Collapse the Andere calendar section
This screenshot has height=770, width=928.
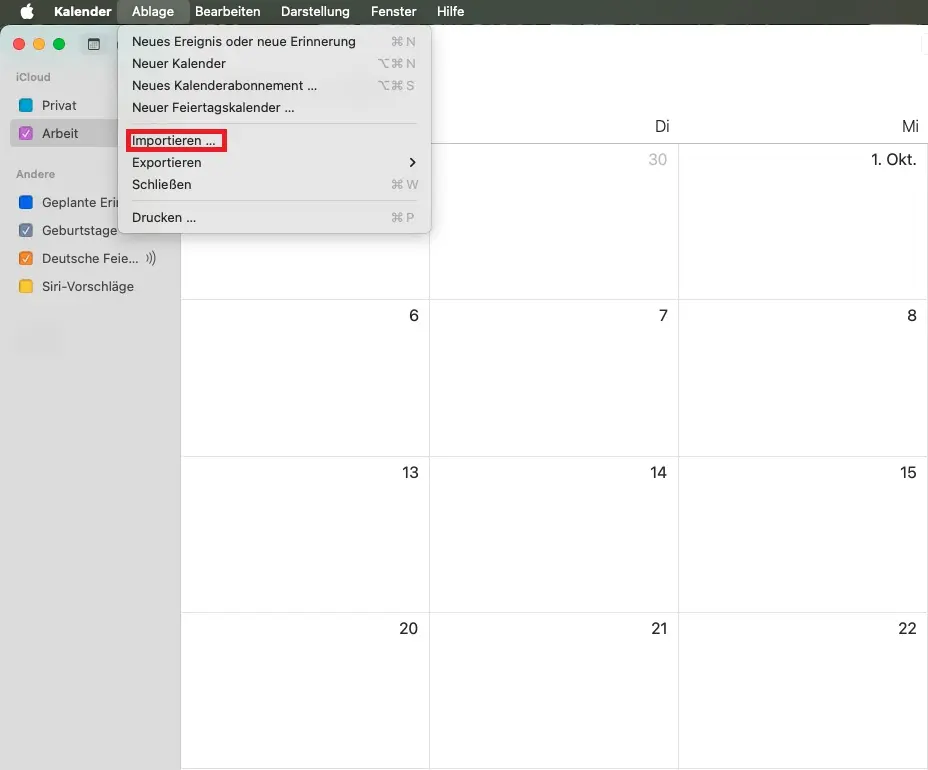[x=35, y=174]
